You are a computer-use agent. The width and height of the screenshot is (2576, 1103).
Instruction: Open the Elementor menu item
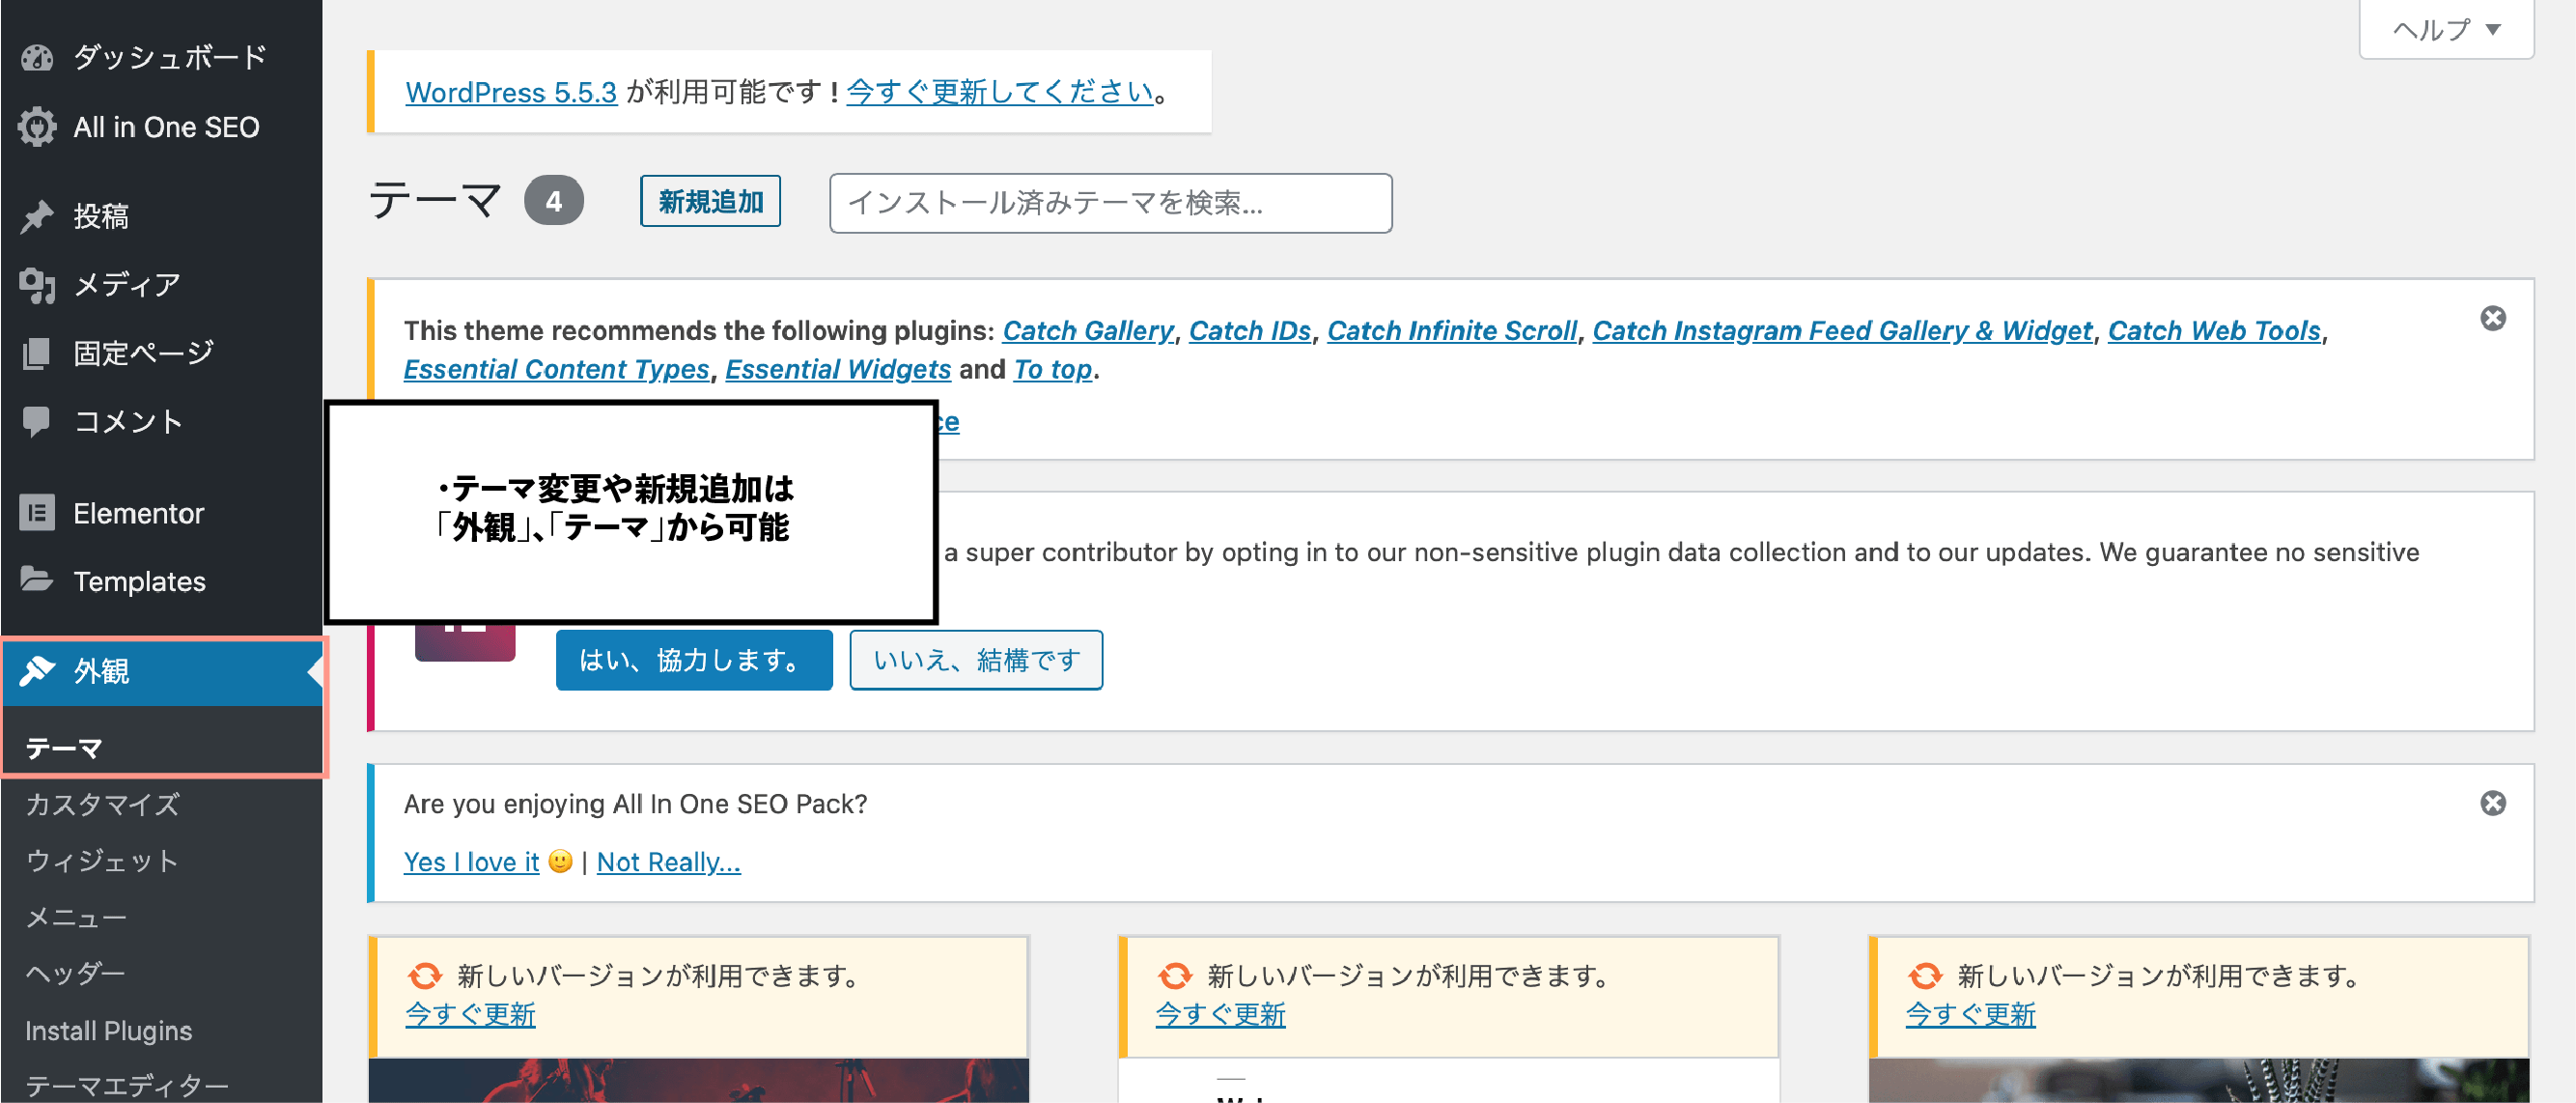161,513
